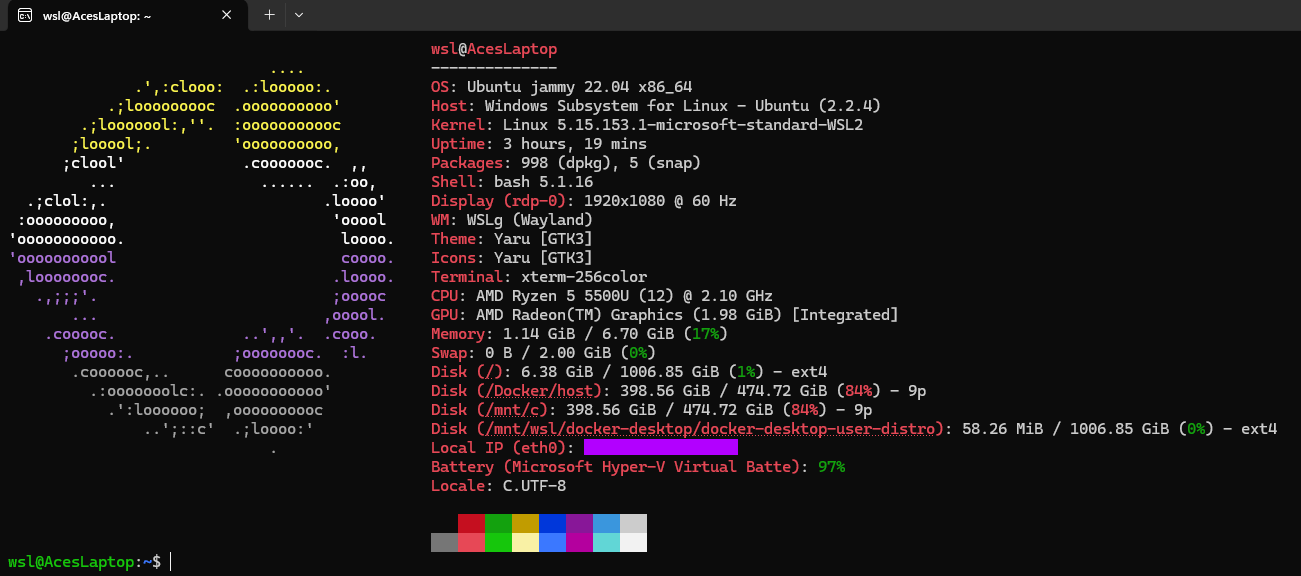The height and width of the screenshot is (576, 1301).
Task: Open a new tab with plus button
Action: coord(269,15)
